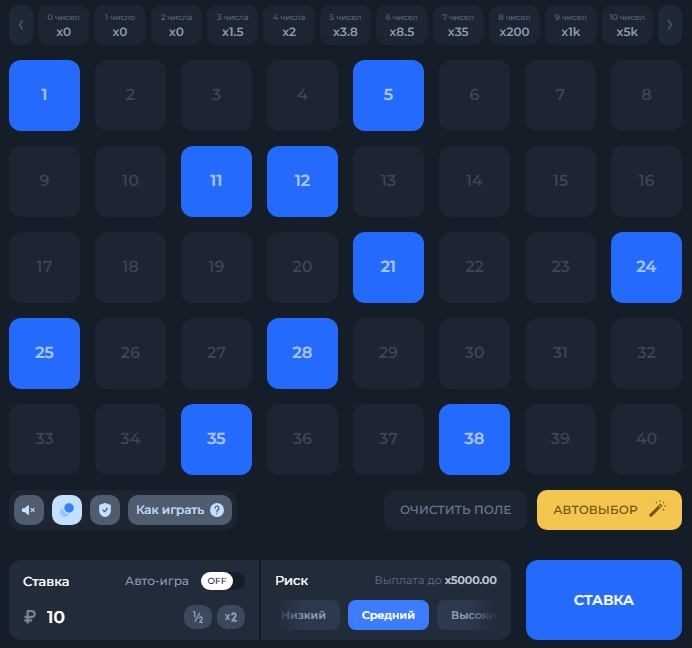This screenshot has height=648, width=692.
Task: Halve the bet with the ½ button
Action: coord(198,617)
